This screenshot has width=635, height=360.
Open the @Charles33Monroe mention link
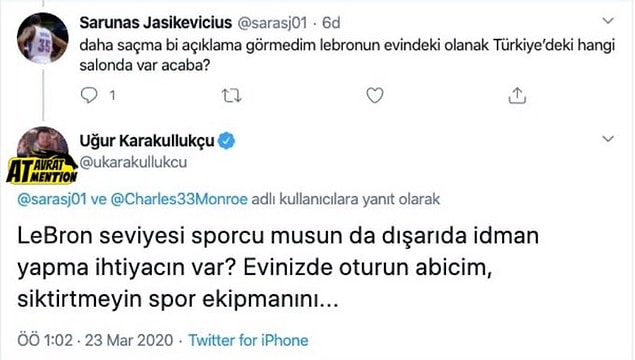[179, 199]
